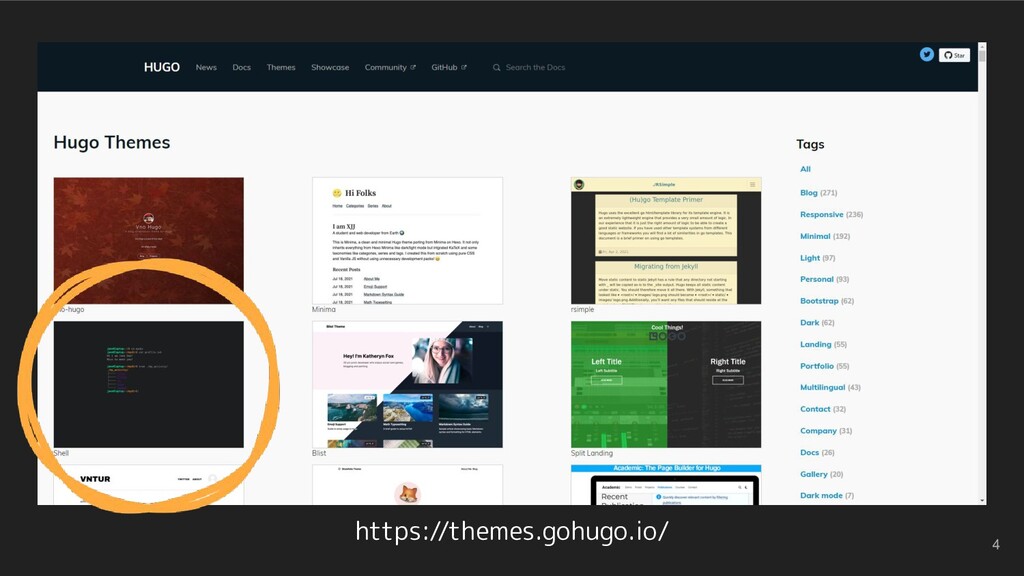Open the News menu item
Screen dimensions: 1024x576
click(x=206, y=67)
